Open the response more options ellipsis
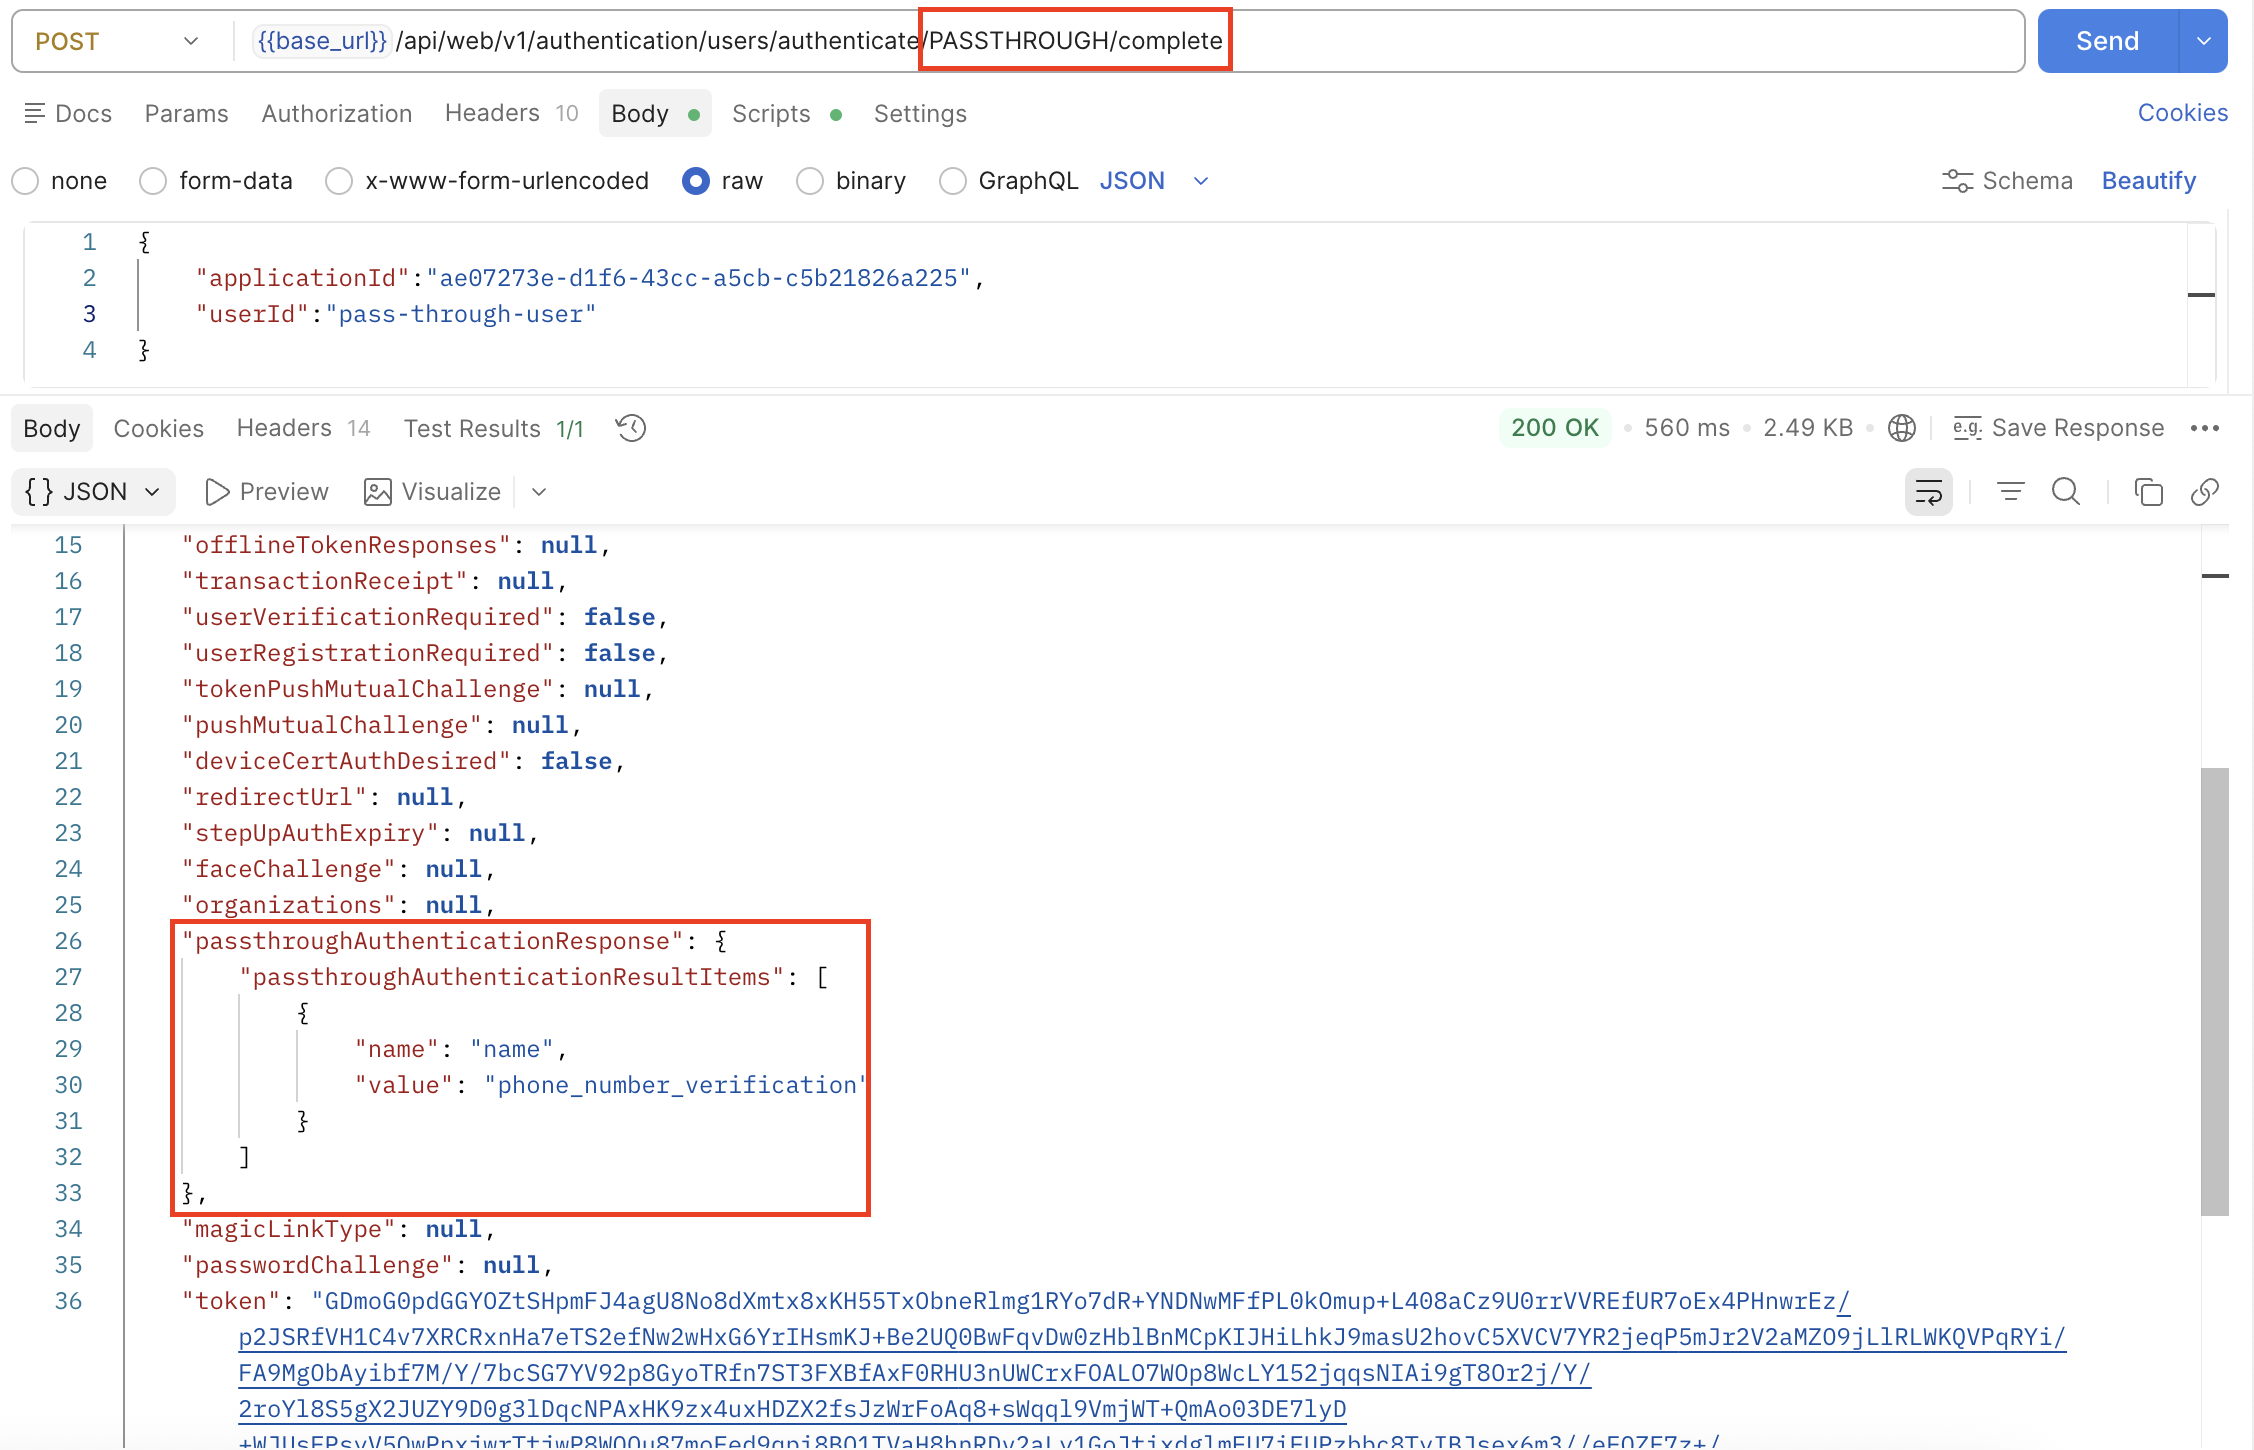2254x1450 pixels. (2205, 428)
